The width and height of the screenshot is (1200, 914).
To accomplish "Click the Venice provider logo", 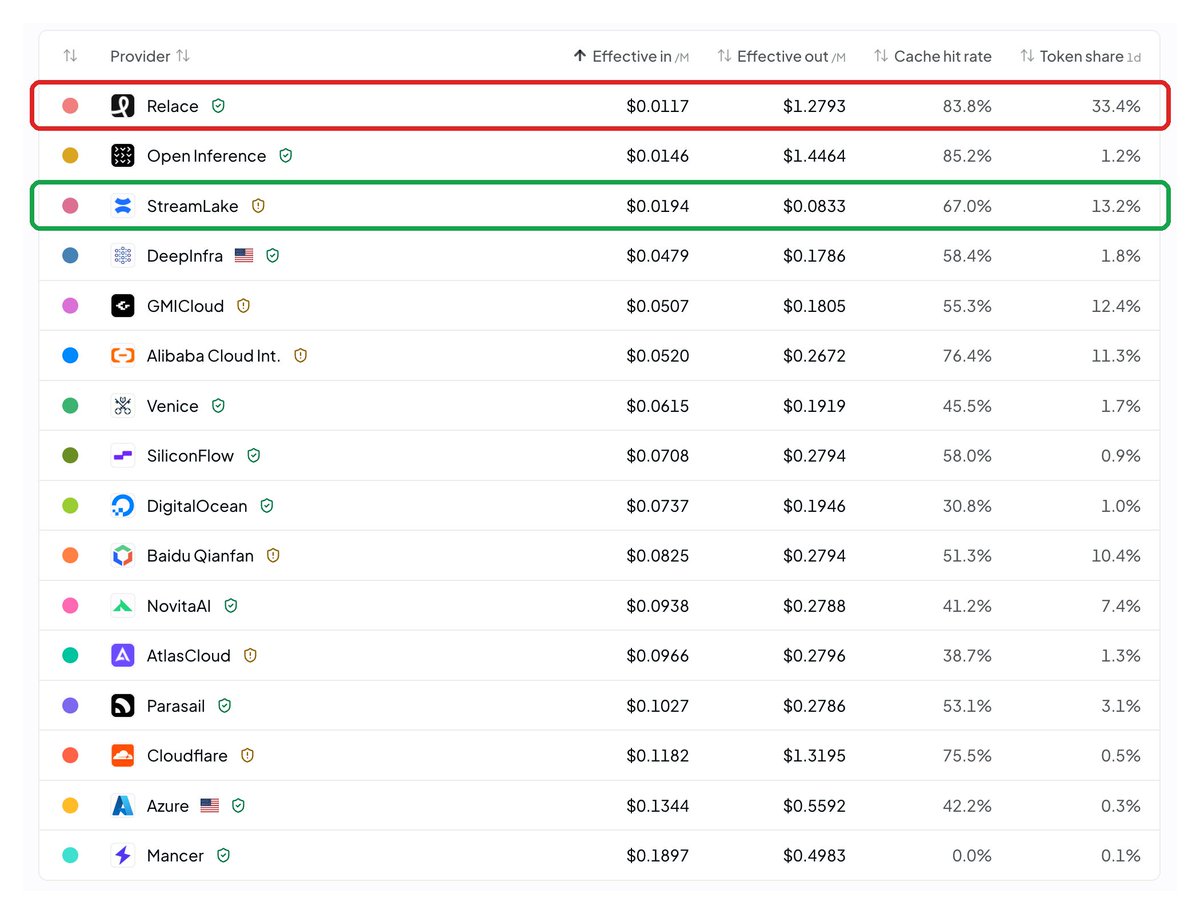I will click(x=122, y=406).
